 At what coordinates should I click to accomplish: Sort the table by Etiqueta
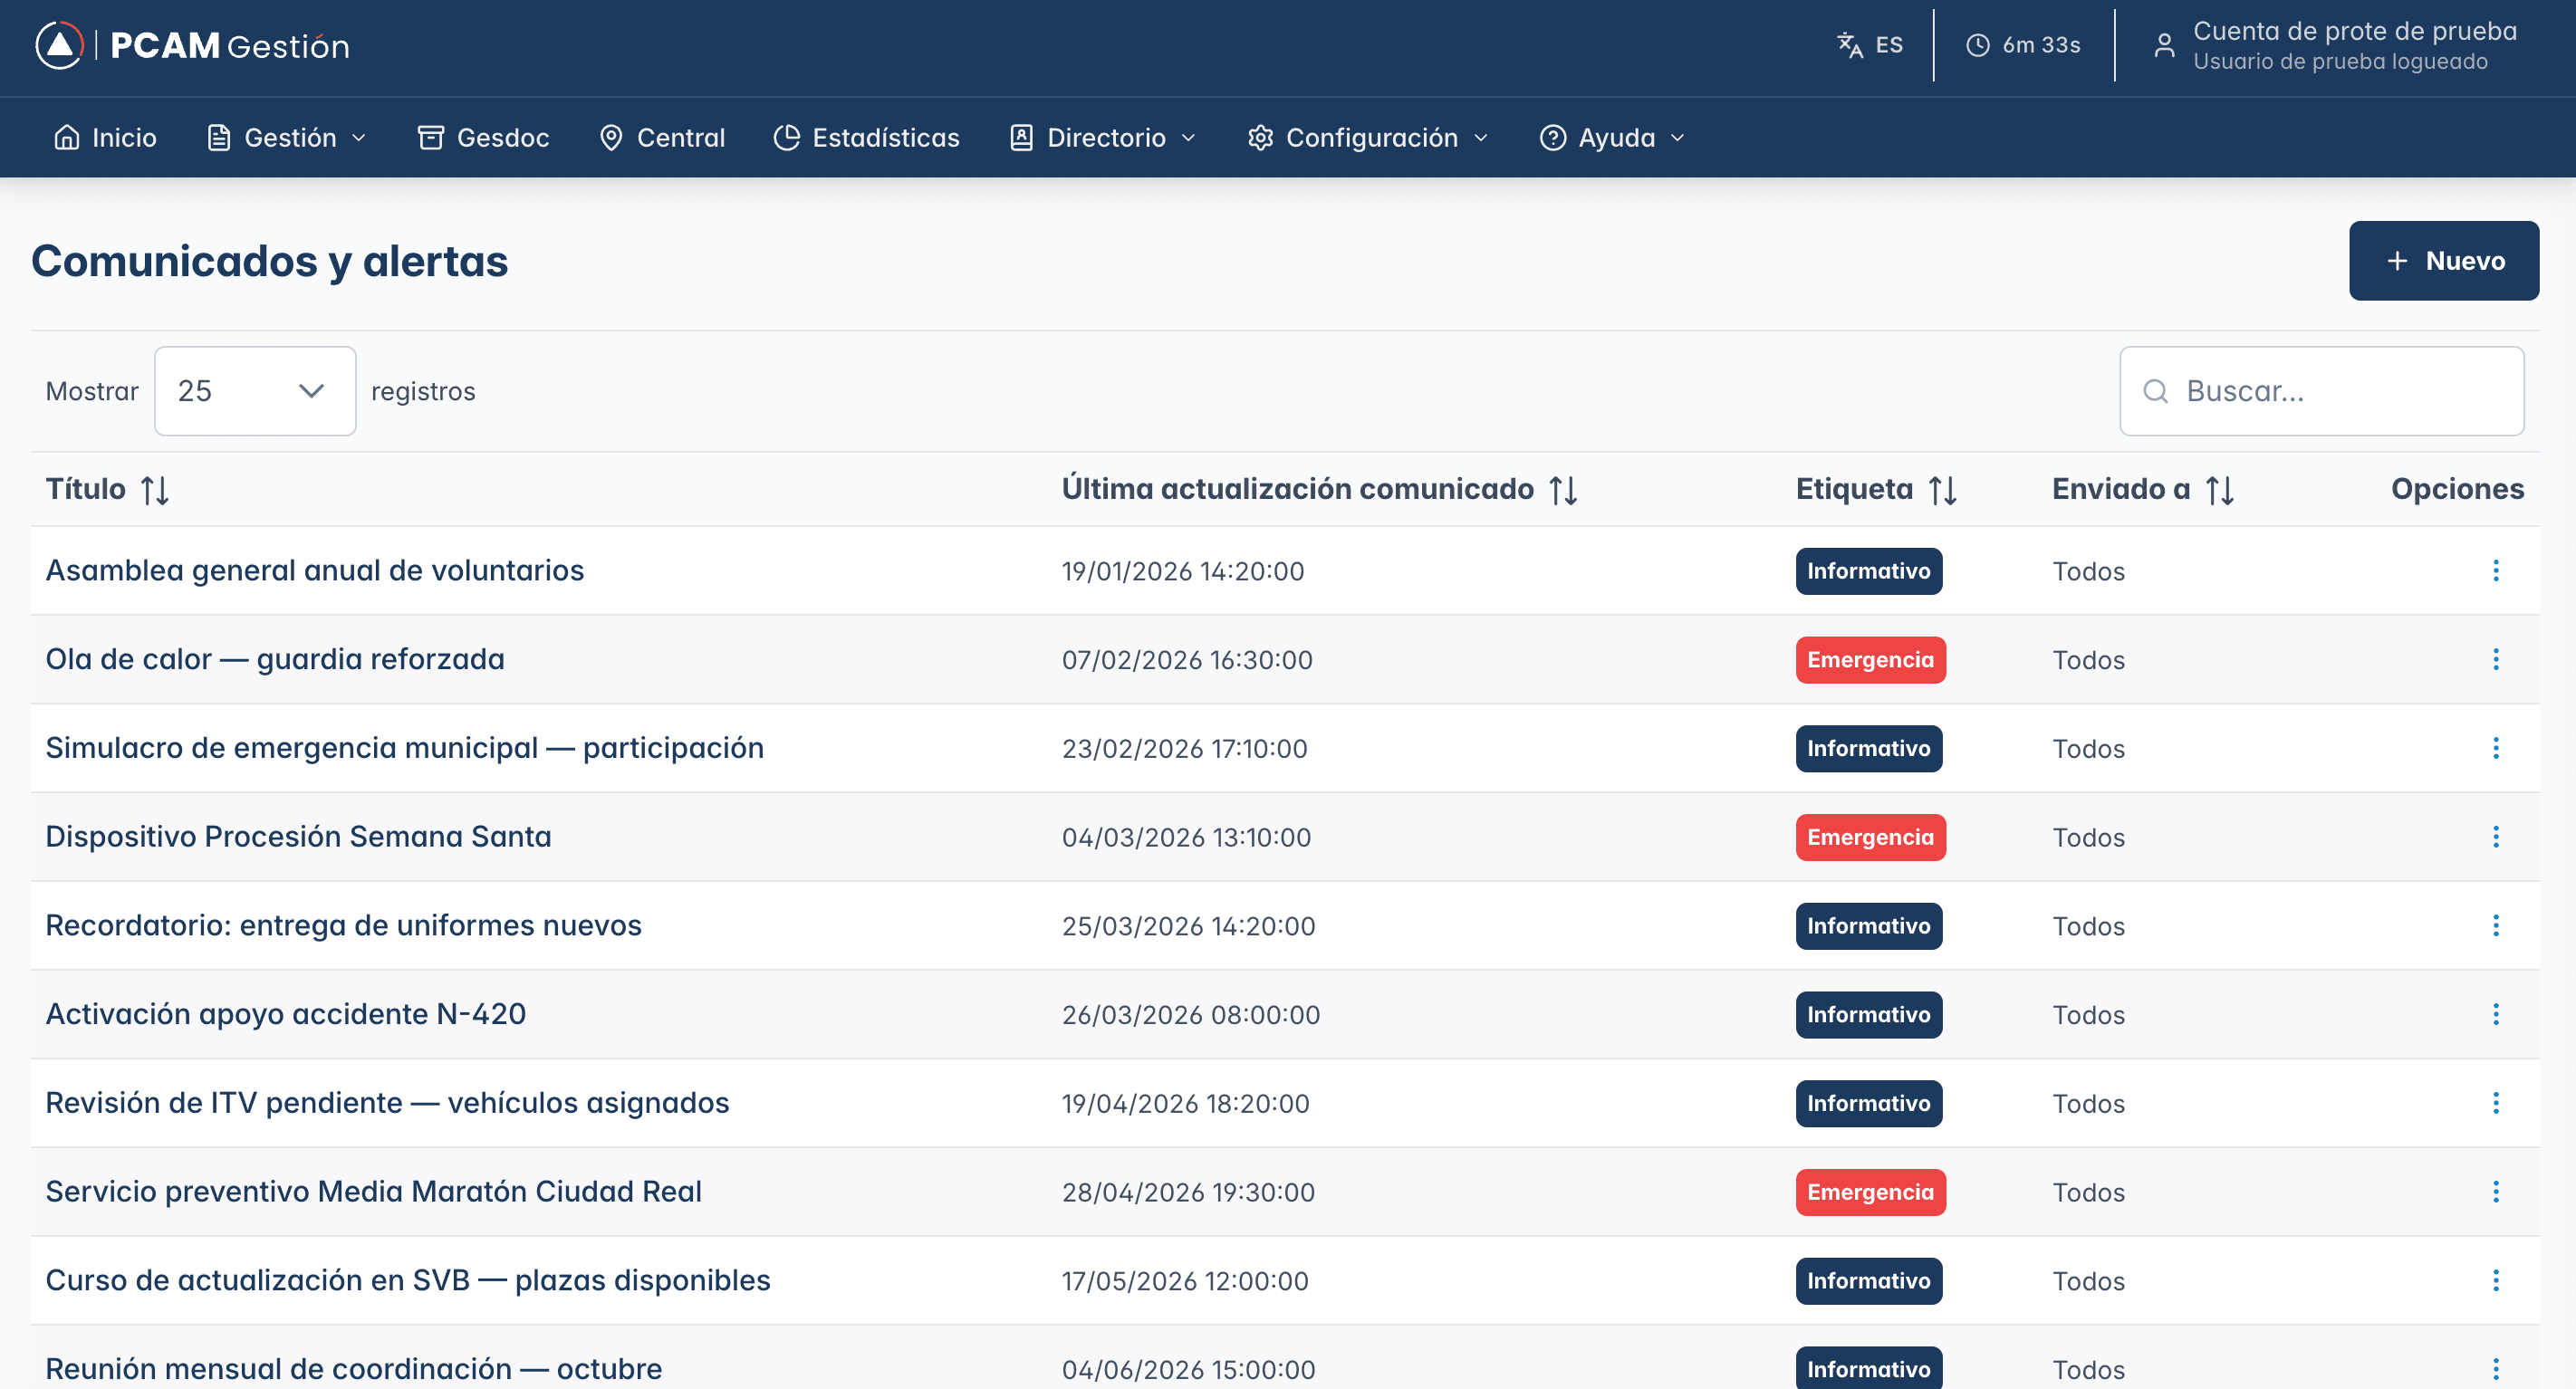[1942, 490]
